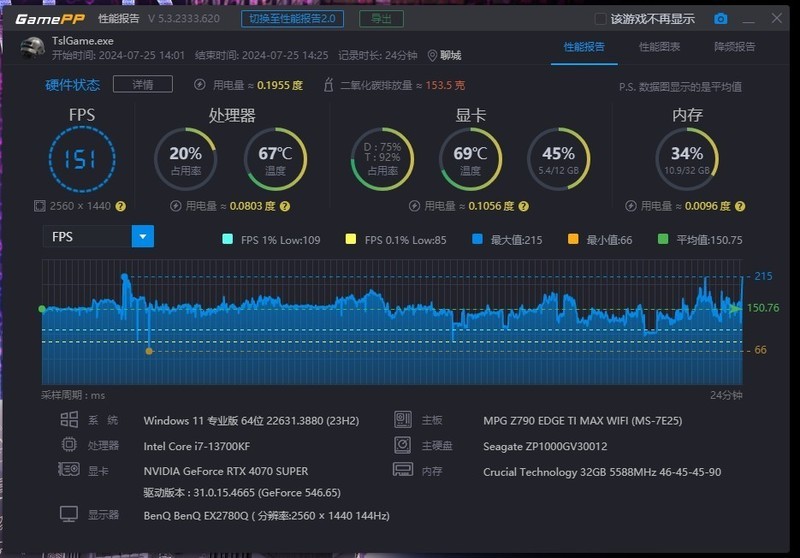Click the 驱动版本 31.0.15.4665 driver text
This screenshot has height=558, width=800.
pyautogui.click(x=242, y=493)
